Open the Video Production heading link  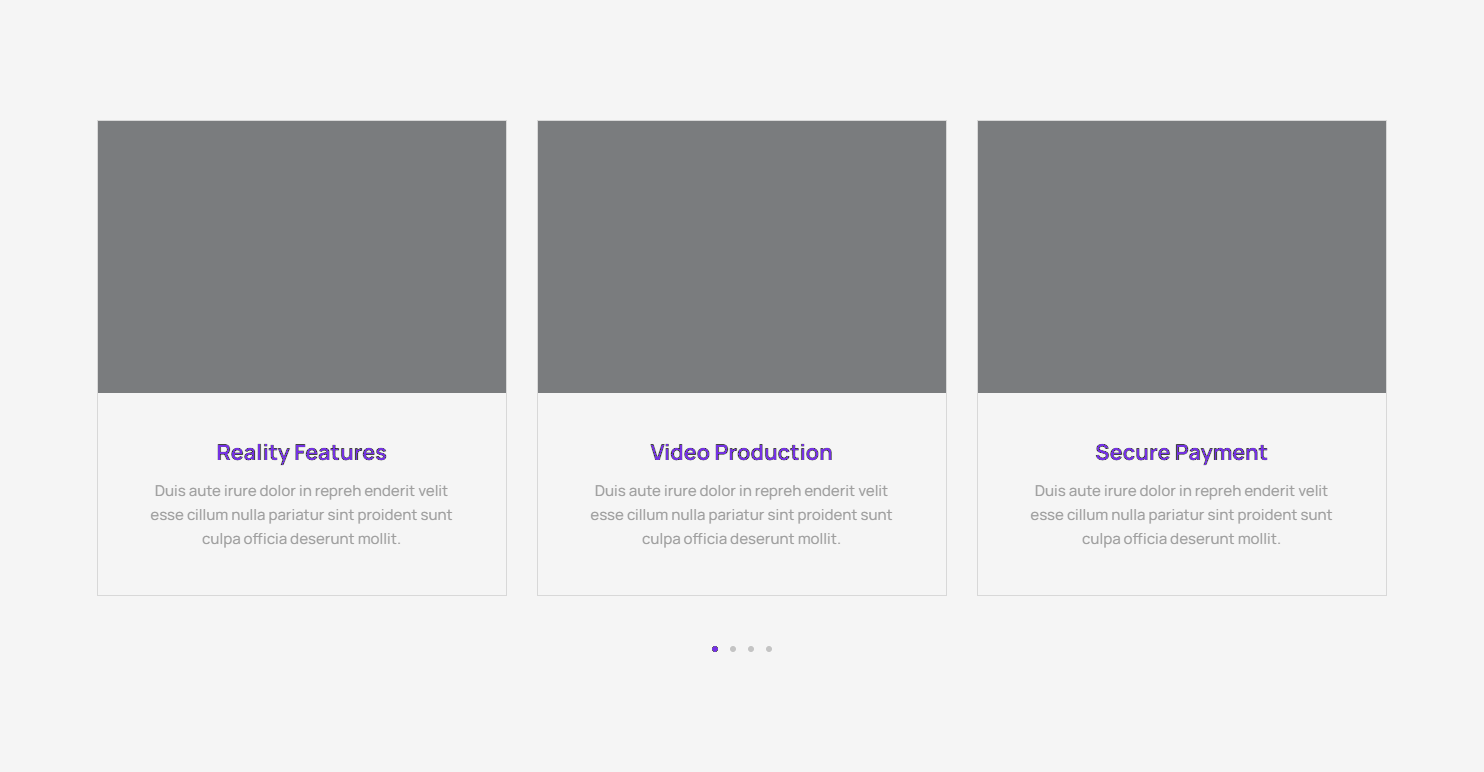[741, 453]
